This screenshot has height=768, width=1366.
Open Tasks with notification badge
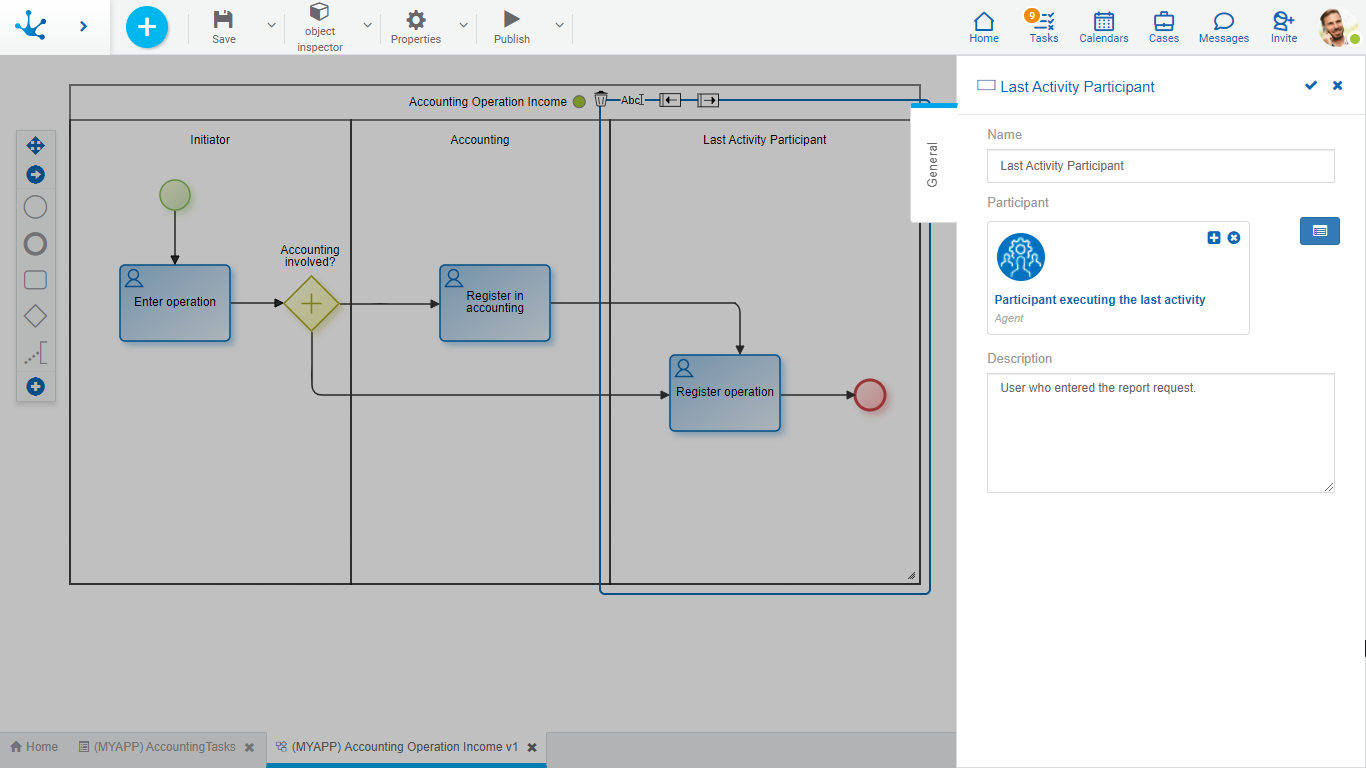click(x=1043, y=27)
